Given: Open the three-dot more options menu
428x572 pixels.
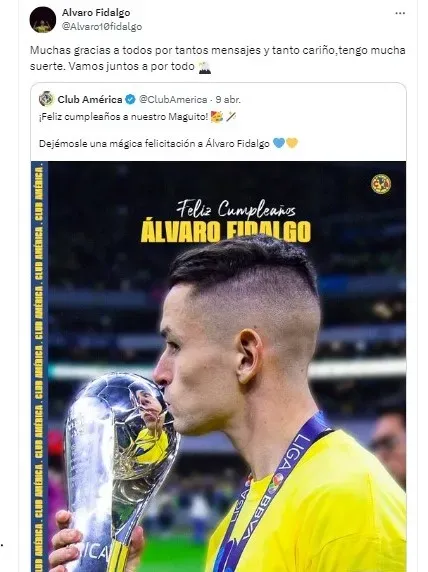Looking at the screenshot, I should click(x=400, y=13).
